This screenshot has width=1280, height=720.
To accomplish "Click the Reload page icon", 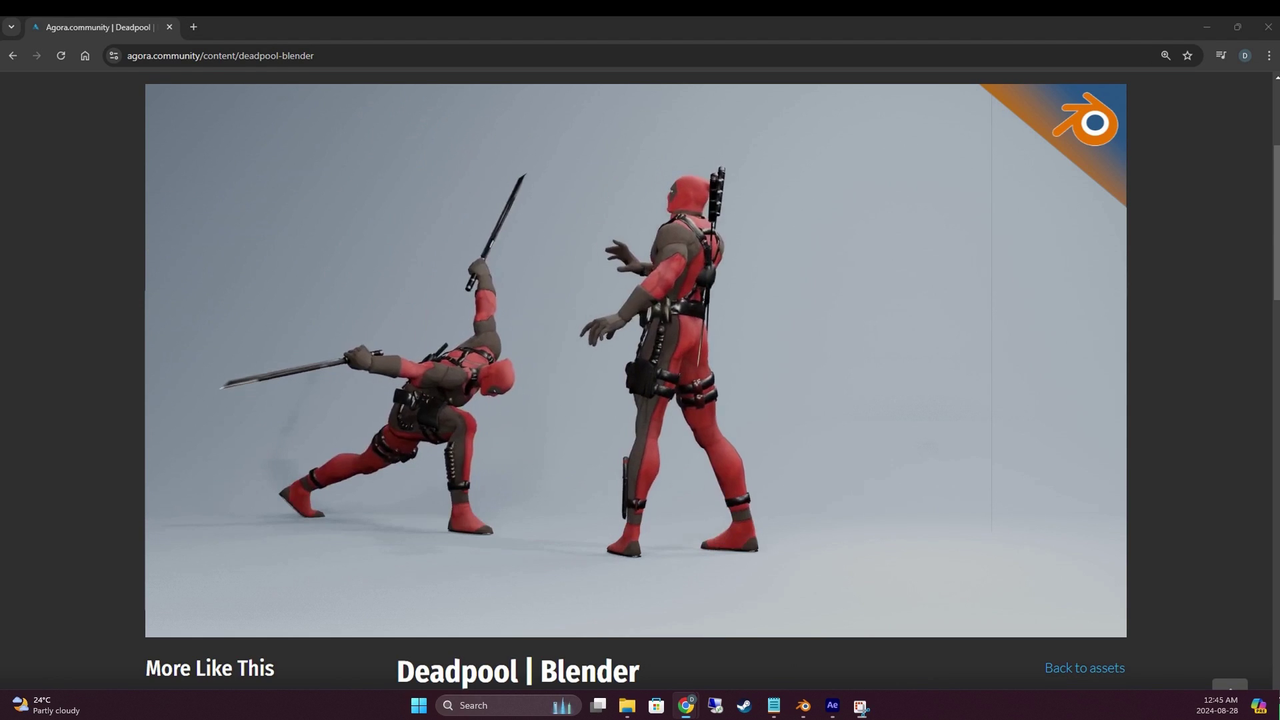I will 61,56.
